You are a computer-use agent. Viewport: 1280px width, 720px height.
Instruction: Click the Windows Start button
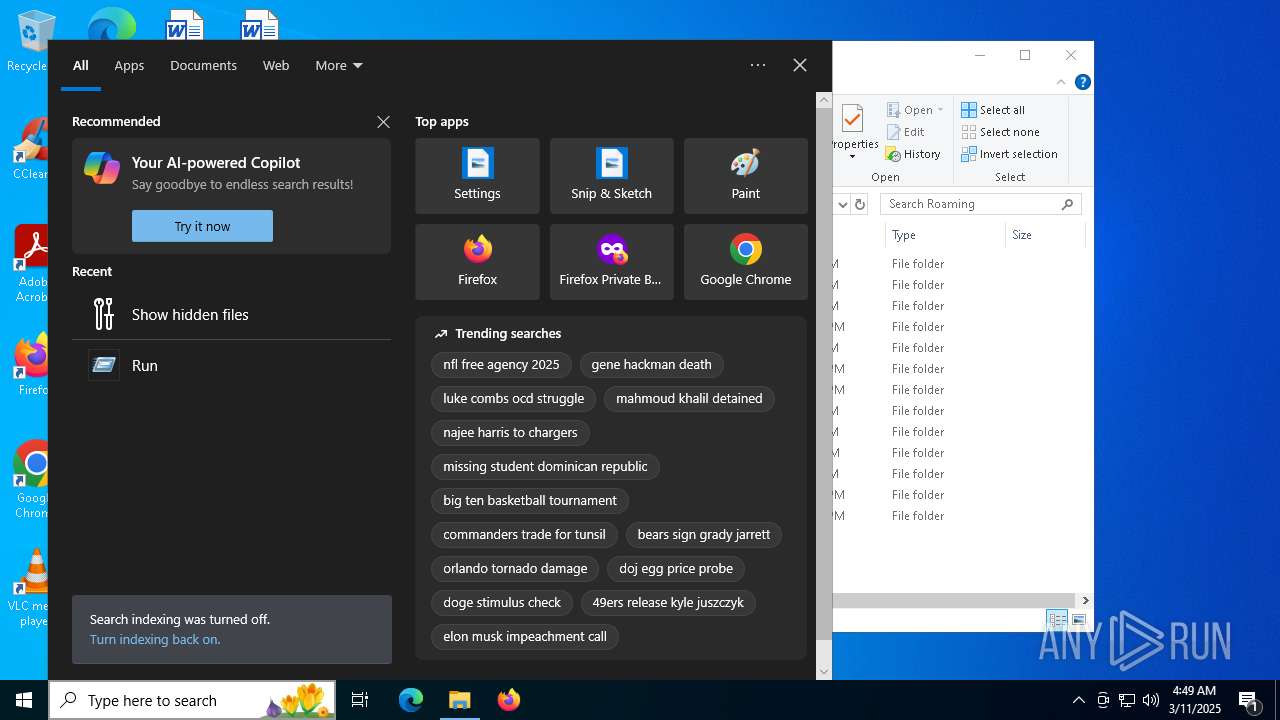click(x=24, y=700)
